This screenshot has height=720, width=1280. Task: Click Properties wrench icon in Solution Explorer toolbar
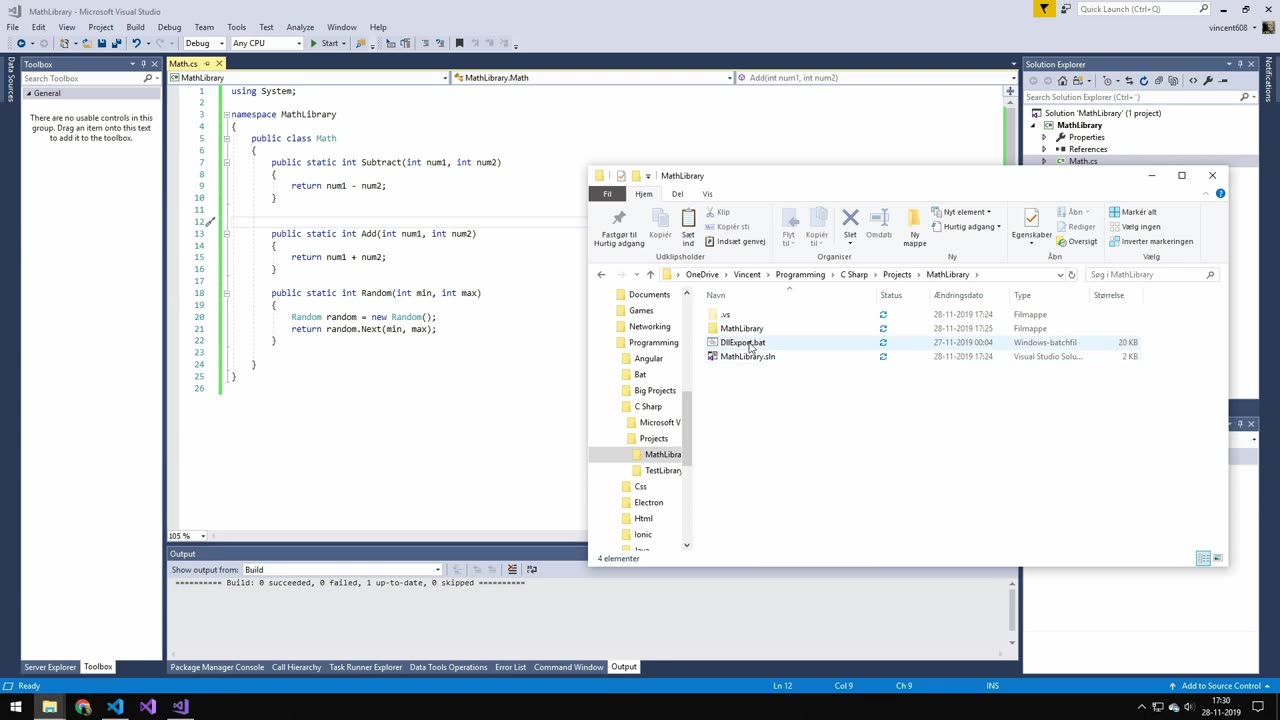(1208, 81)
